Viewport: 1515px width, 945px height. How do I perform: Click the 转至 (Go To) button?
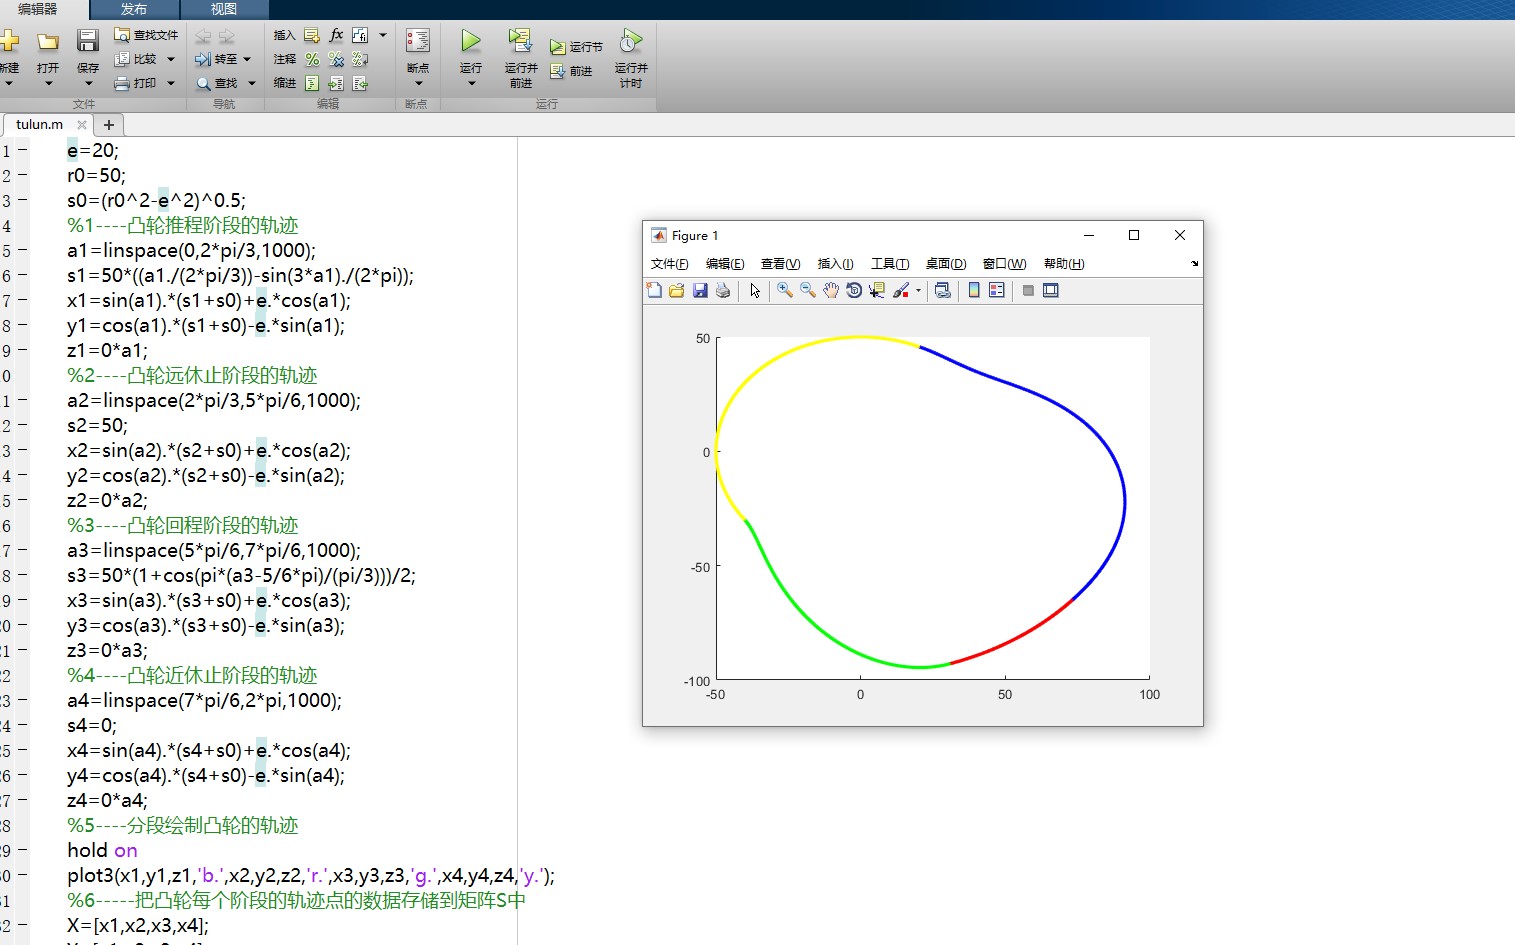coord(216,59)
